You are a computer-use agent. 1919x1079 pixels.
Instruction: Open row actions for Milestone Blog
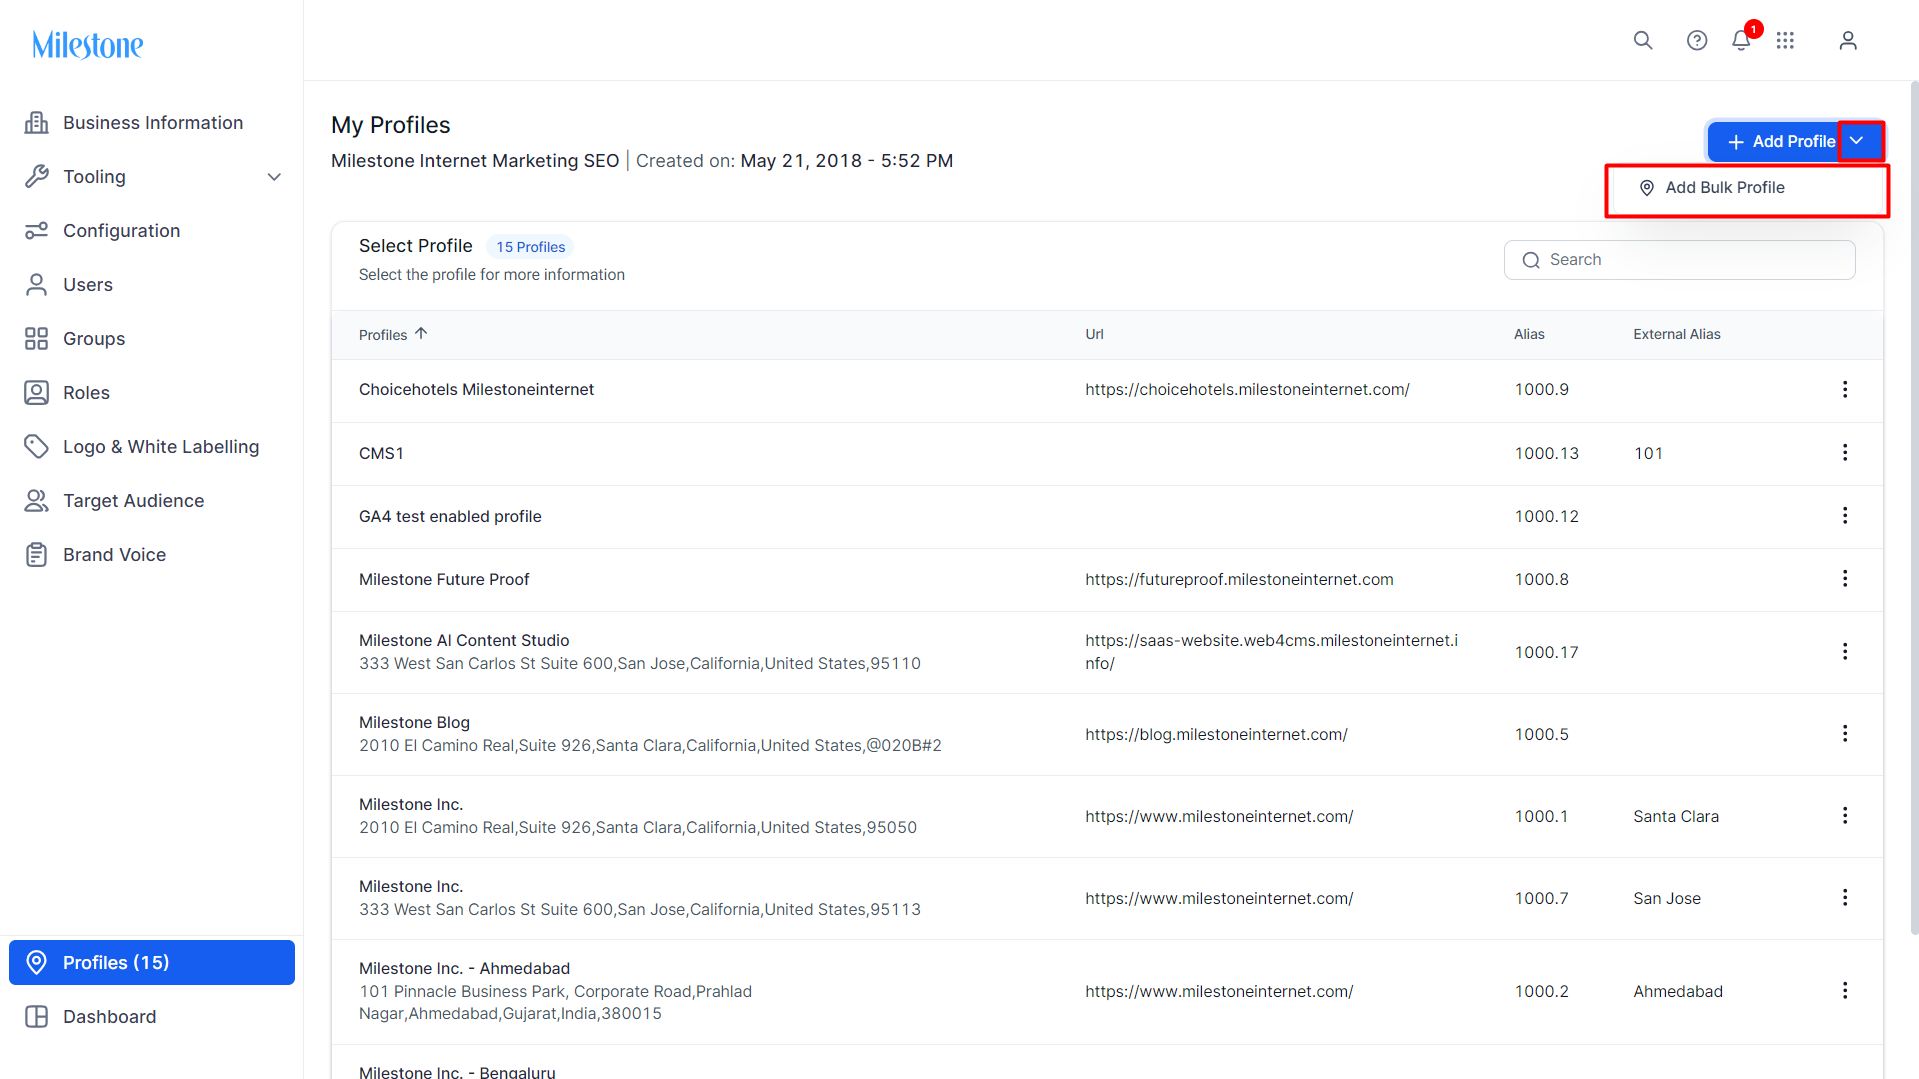click(1845, 733)
